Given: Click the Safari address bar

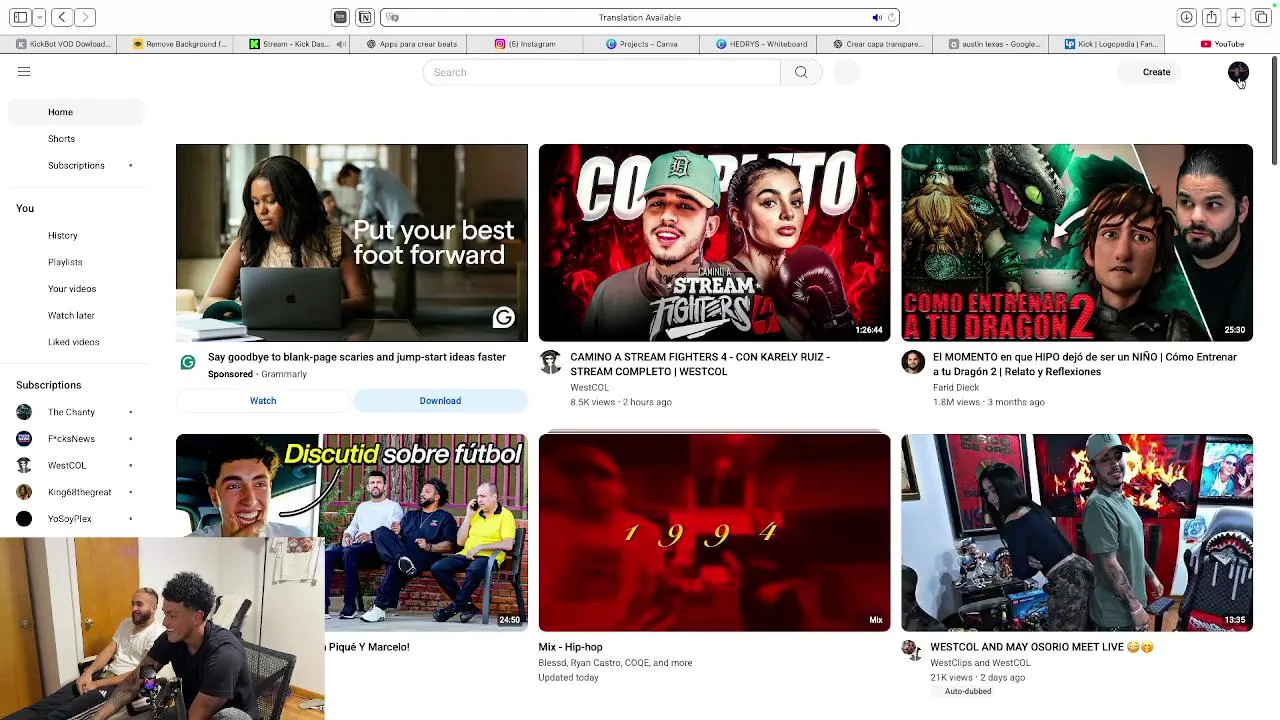Looking at the screenshot, I should 640,17.
